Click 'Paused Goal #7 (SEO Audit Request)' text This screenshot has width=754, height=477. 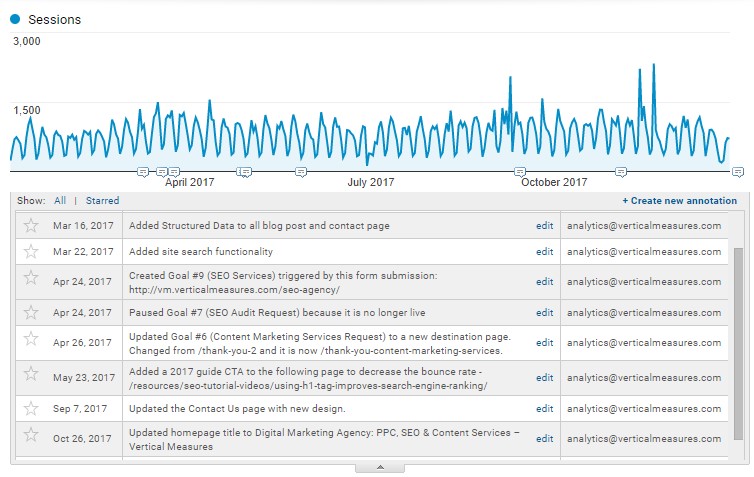[277, 313]
